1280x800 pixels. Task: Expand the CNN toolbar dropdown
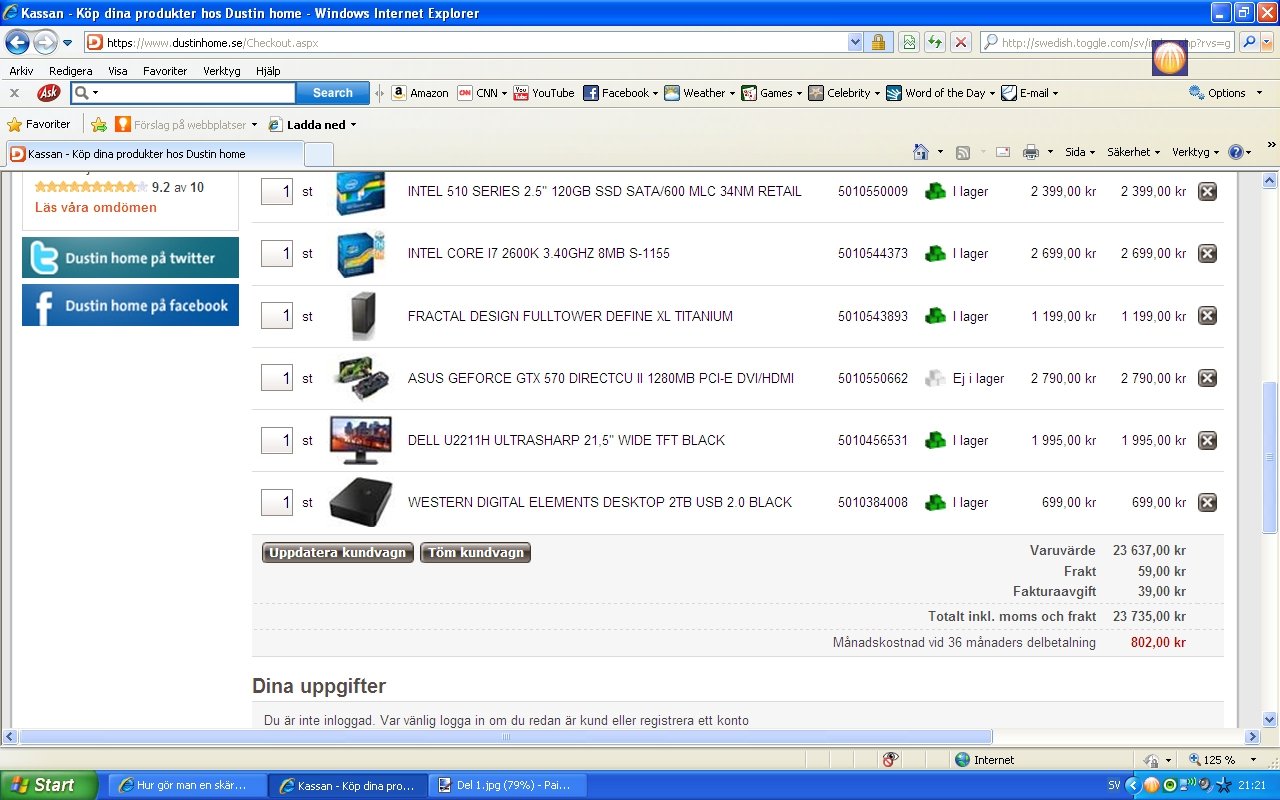tap(504, 94)
